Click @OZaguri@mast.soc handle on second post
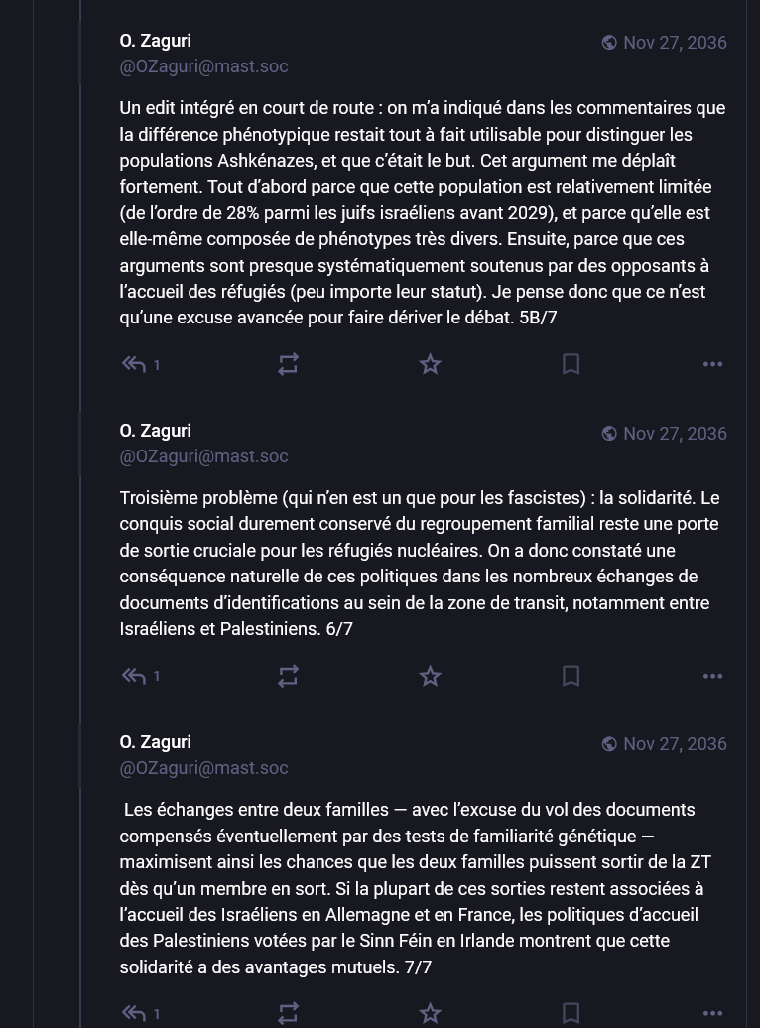The image size is (760, 1030). [x=204, y=456]
